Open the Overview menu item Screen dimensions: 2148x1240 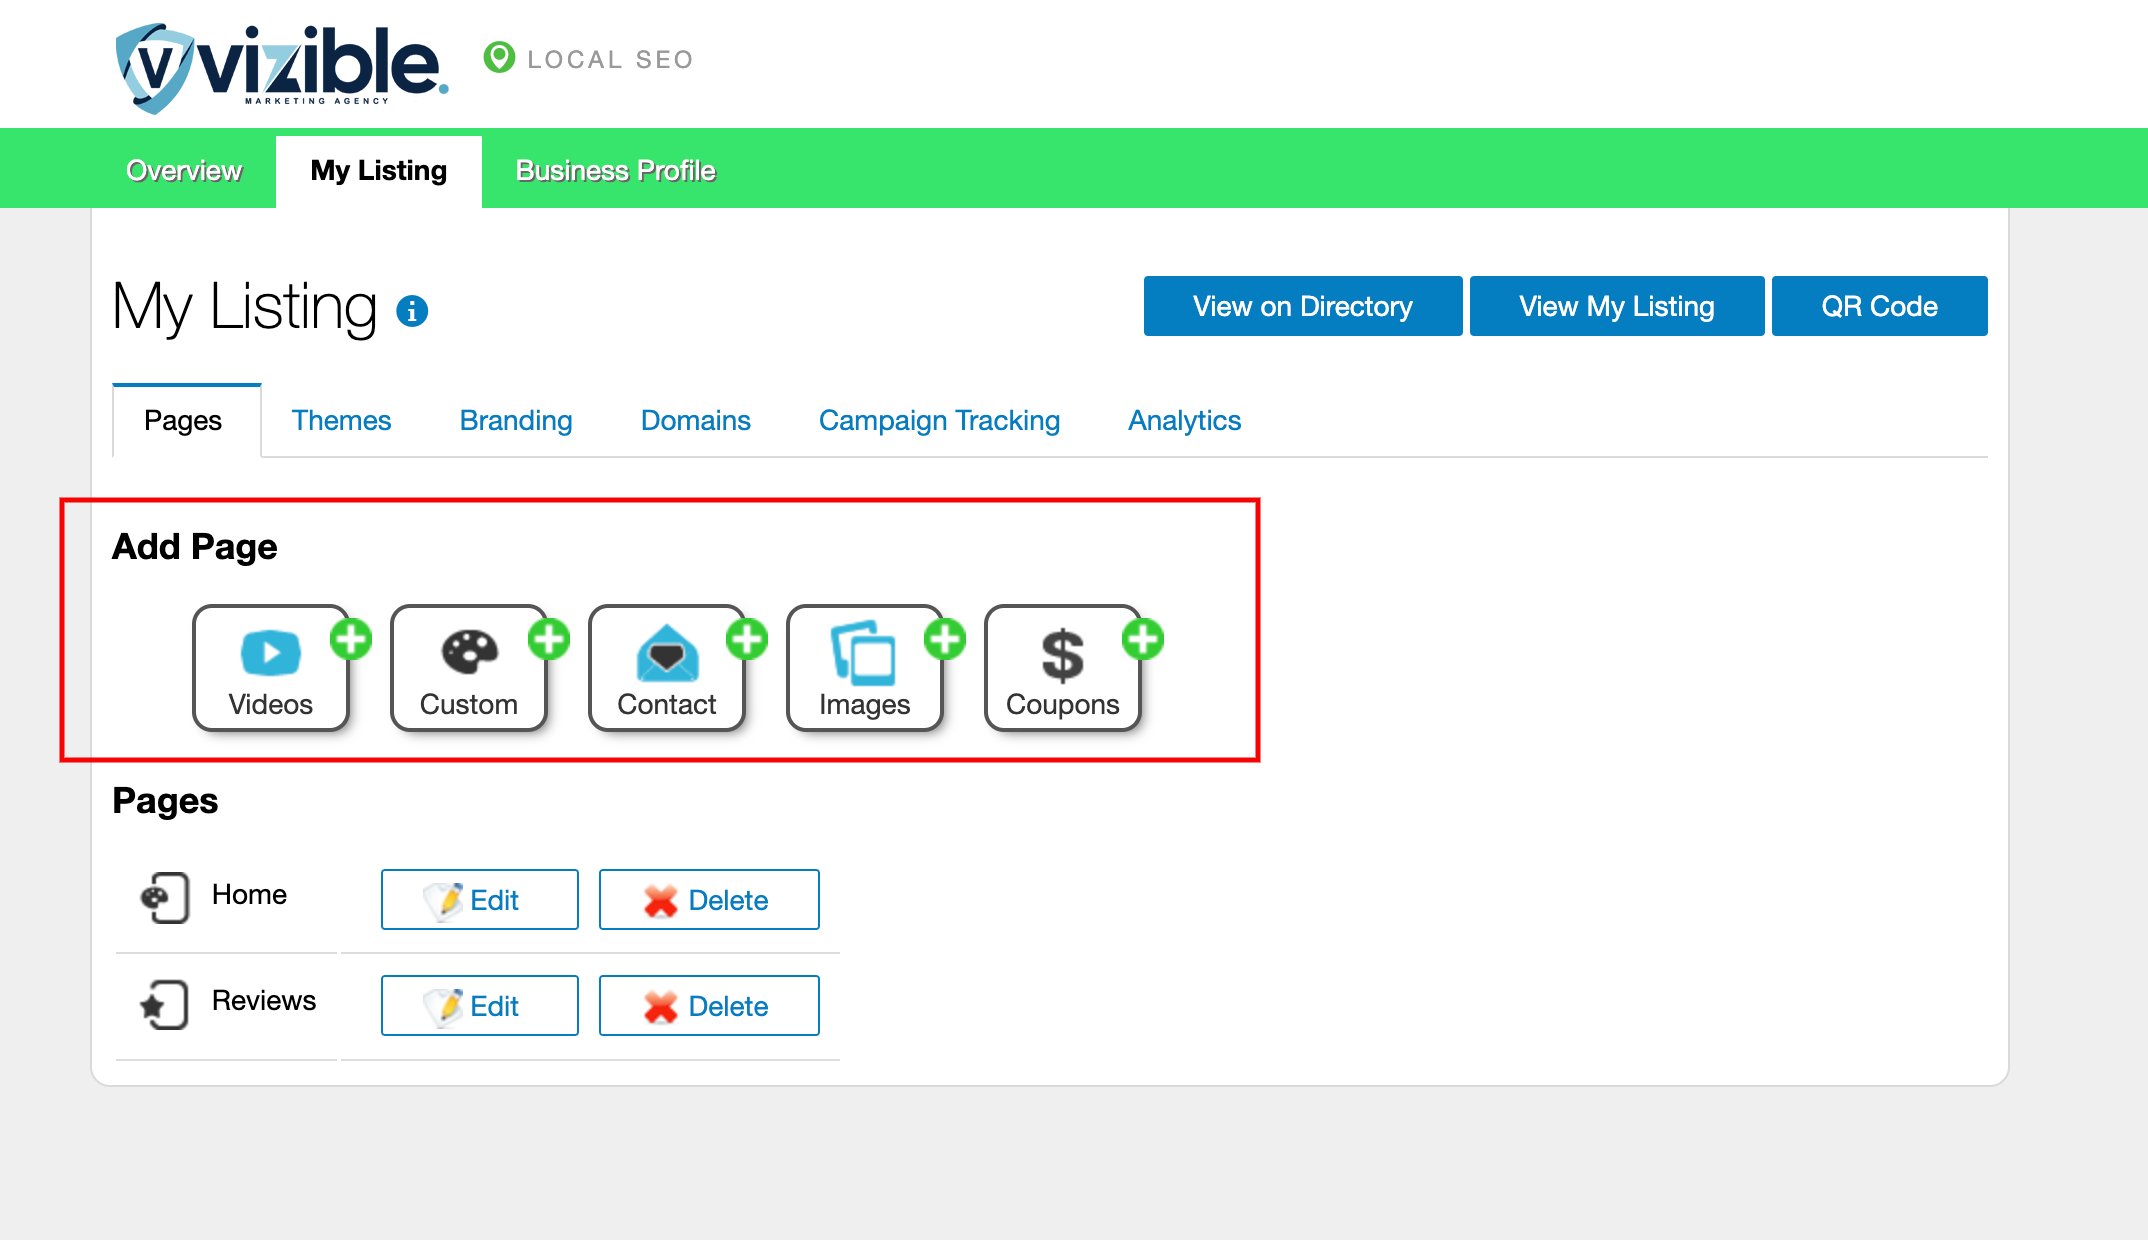[x=184, y=171]
